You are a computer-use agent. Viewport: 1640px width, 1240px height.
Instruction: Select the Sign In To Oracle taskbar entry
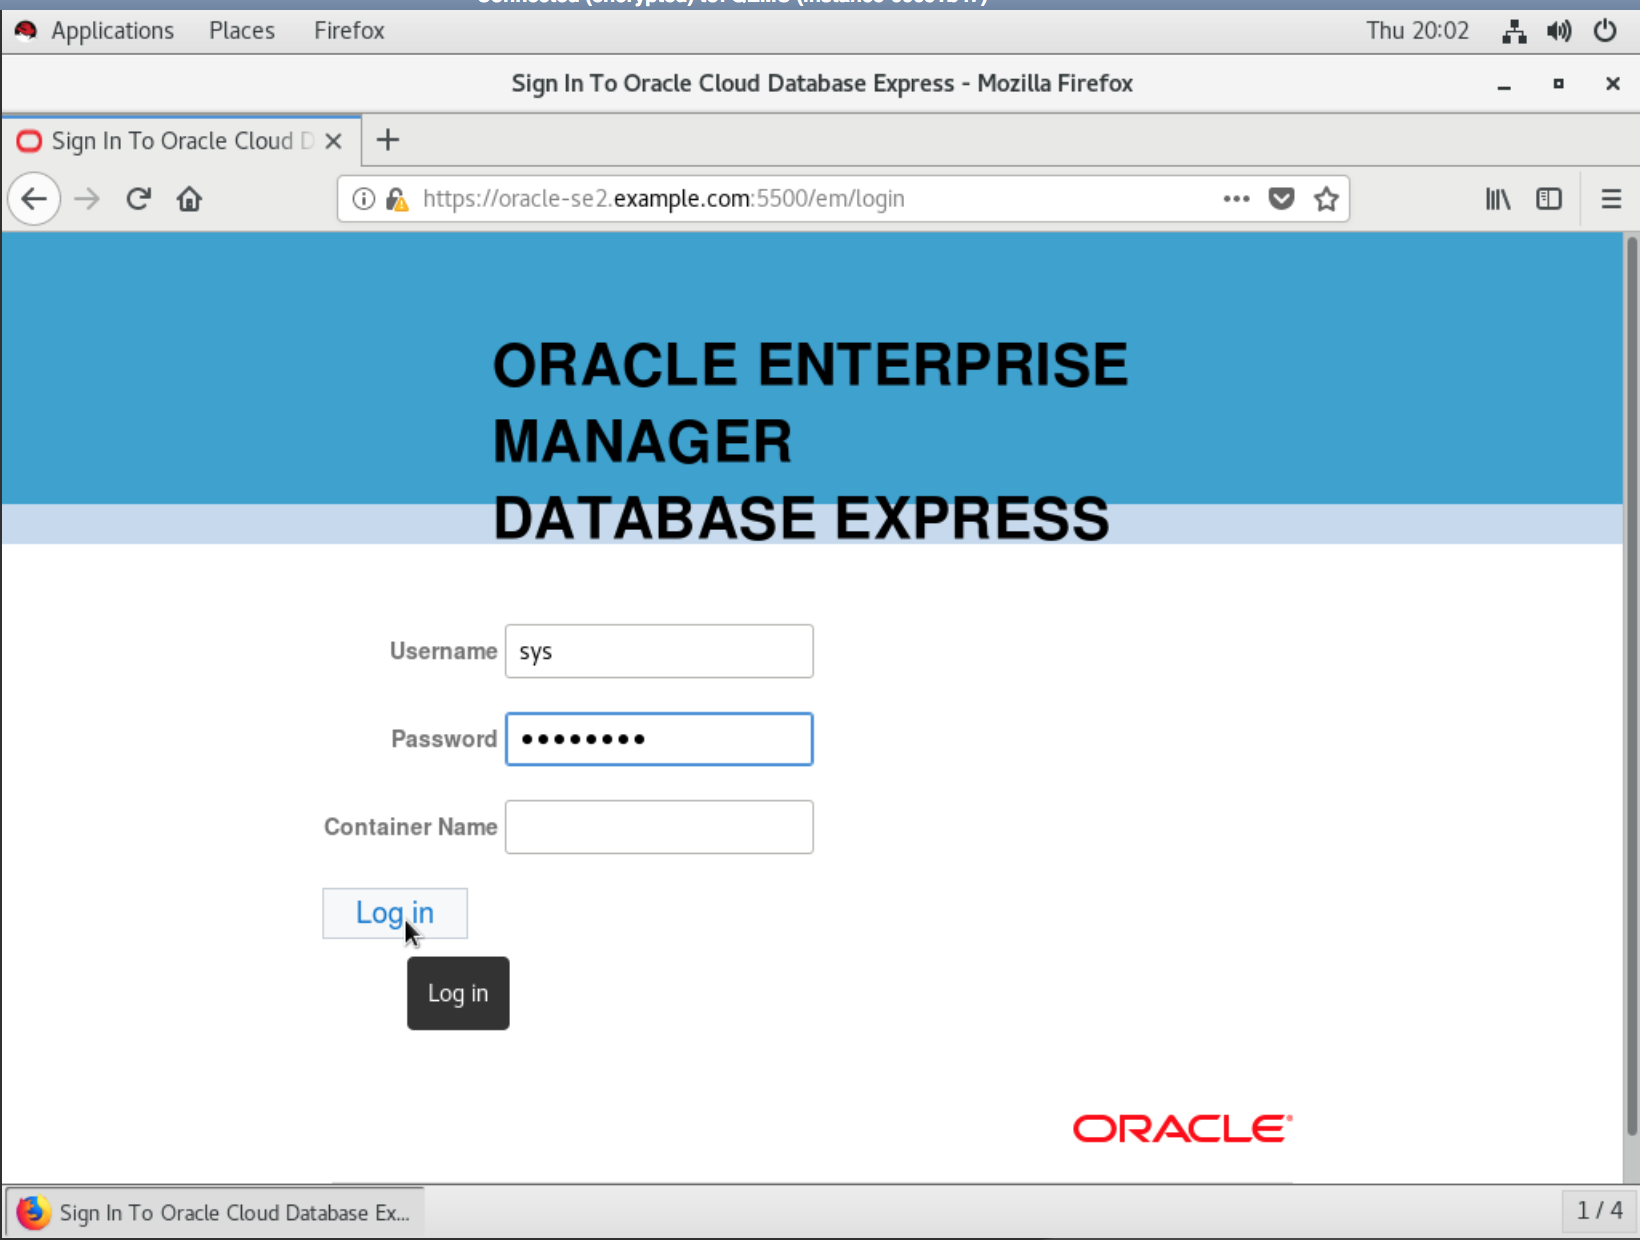point(216,1212)
